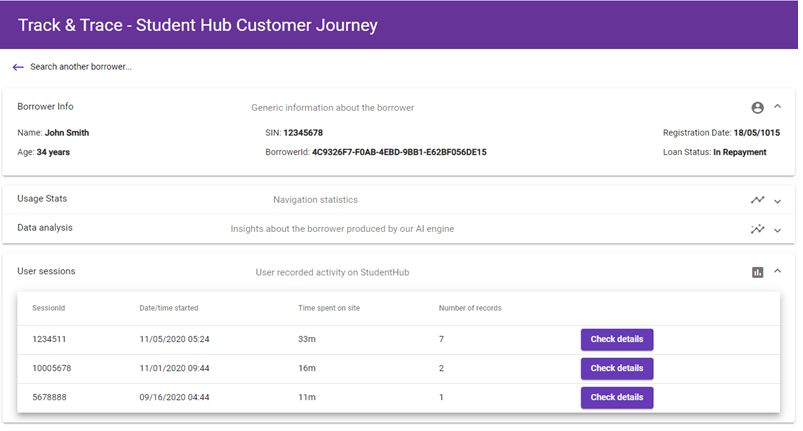The height and width of the screenshot is (431, 803).
Task: Check details for session 5678888
Action: pos(616,397)
